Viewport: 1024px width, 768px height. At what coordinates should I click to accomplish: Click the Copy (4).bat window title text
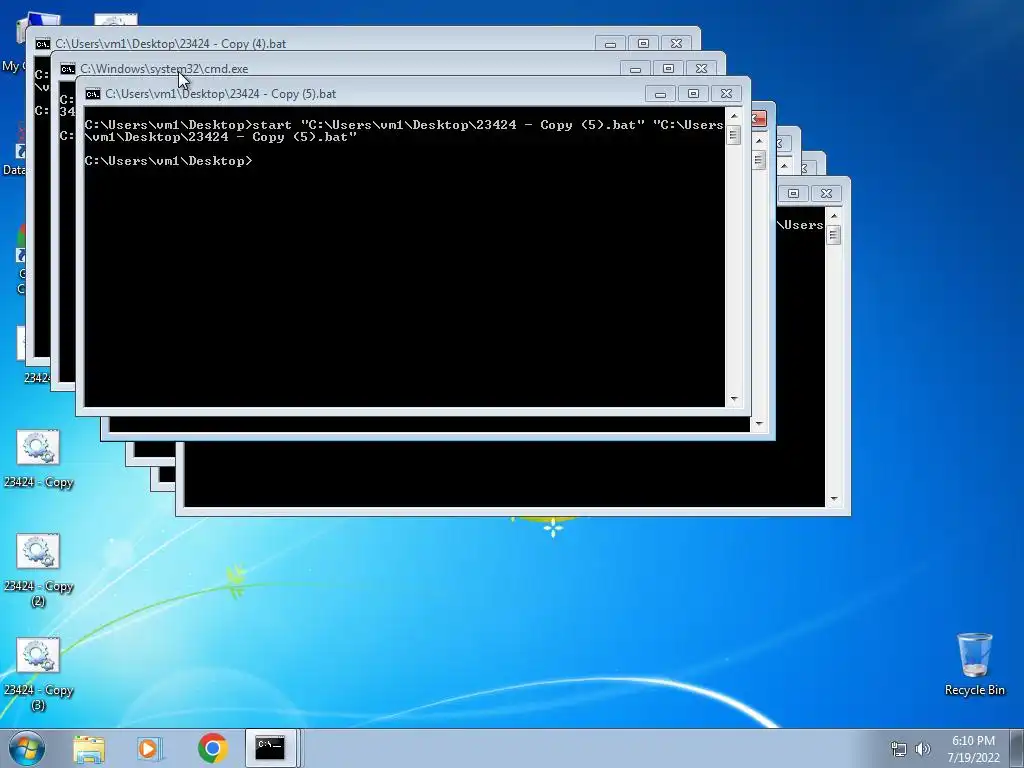pyautogui.click(x=170, y=44)
